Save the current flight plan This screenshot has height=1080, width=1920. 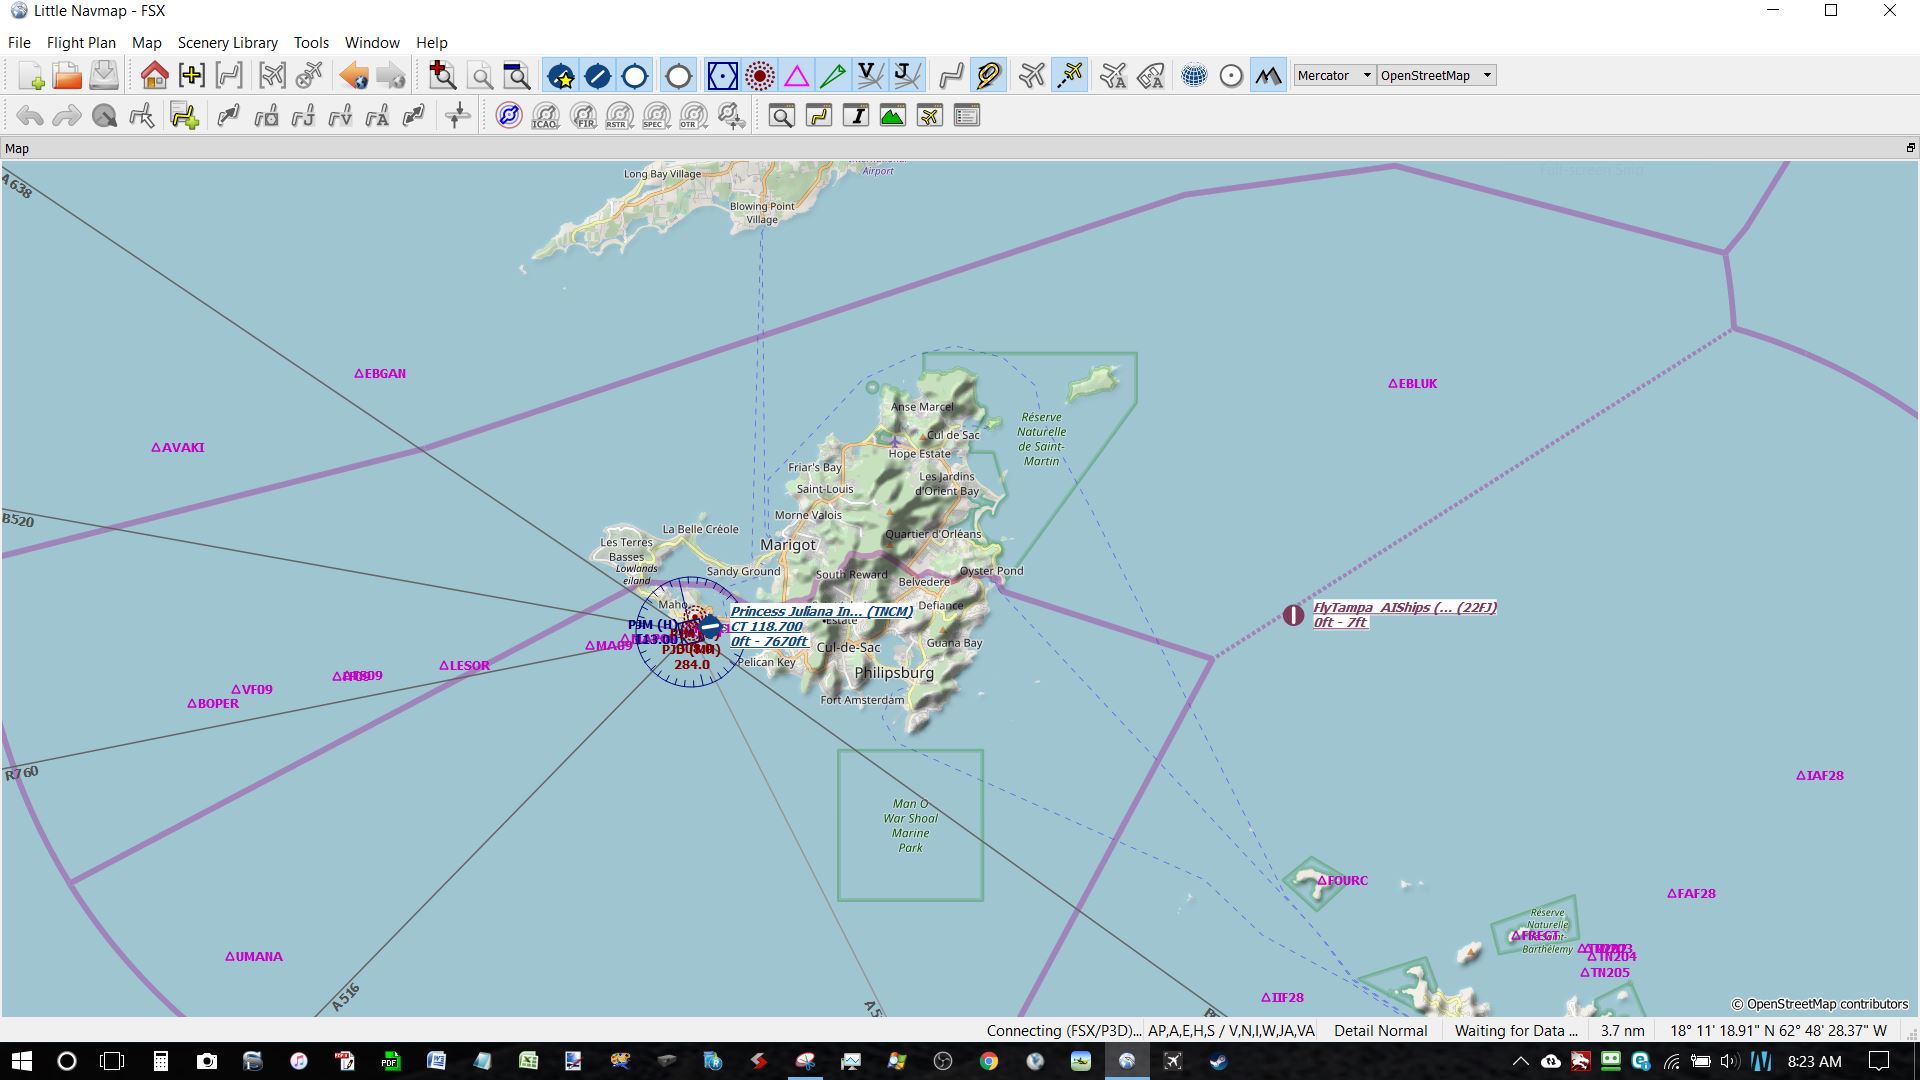[x=103, y=75]
